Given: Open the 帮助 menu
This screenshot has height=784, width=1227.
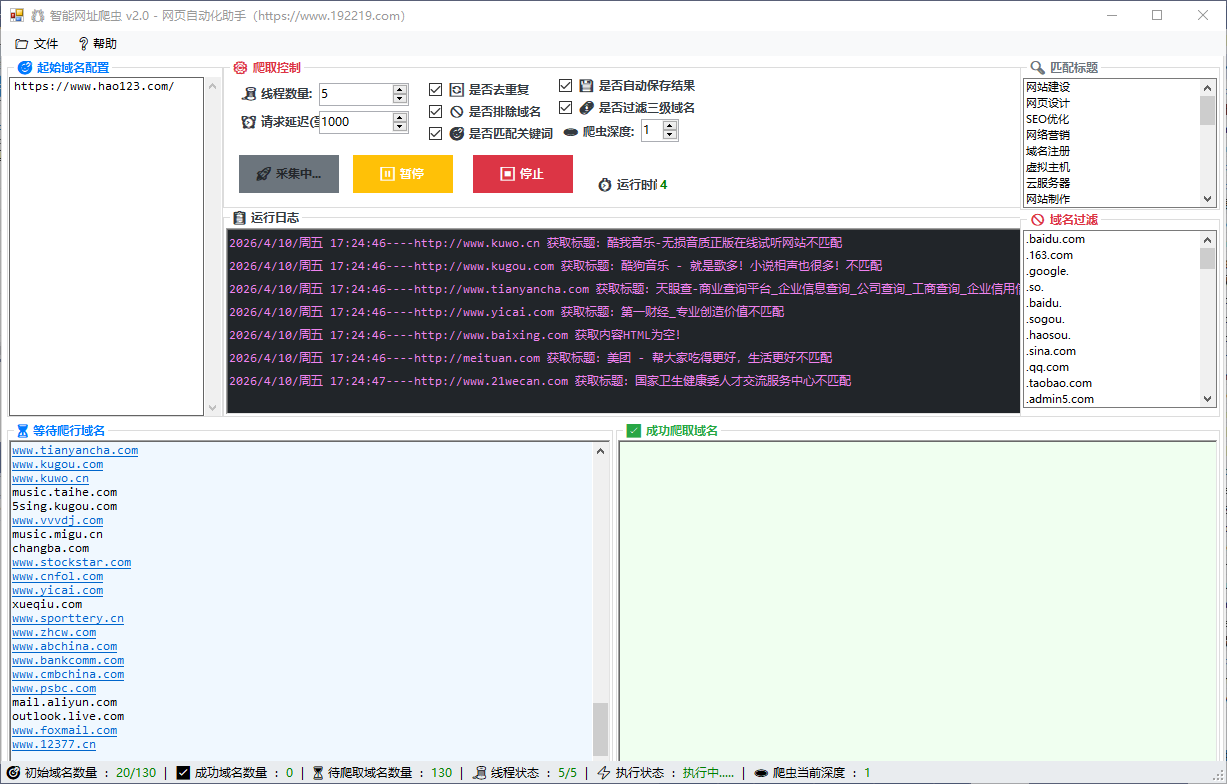Looking at the screenshot, I should point(99,43).
